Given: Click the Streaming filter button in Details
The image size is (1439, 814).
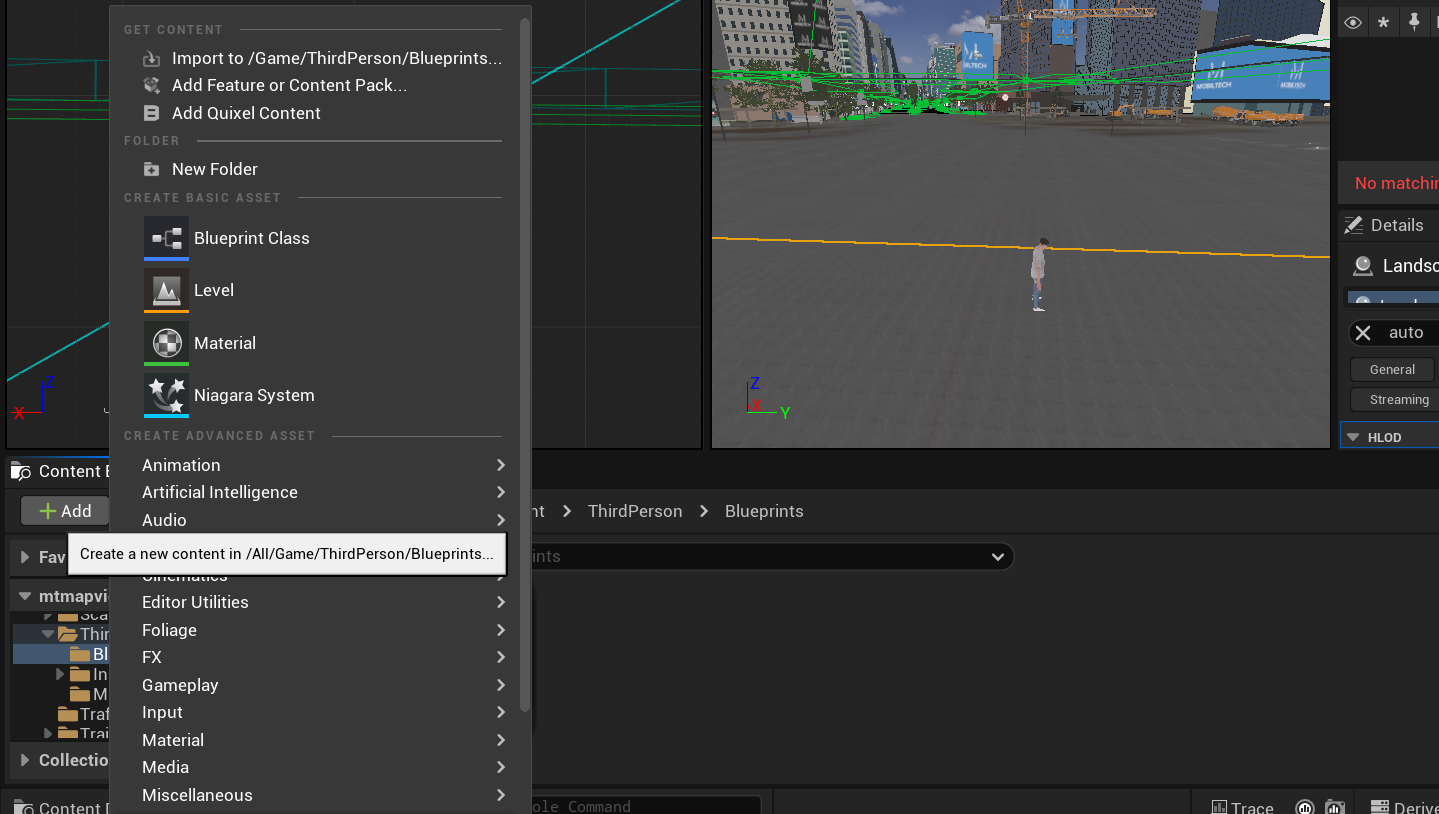Looking at the screenshot, I should click(x=1394, y=399).
